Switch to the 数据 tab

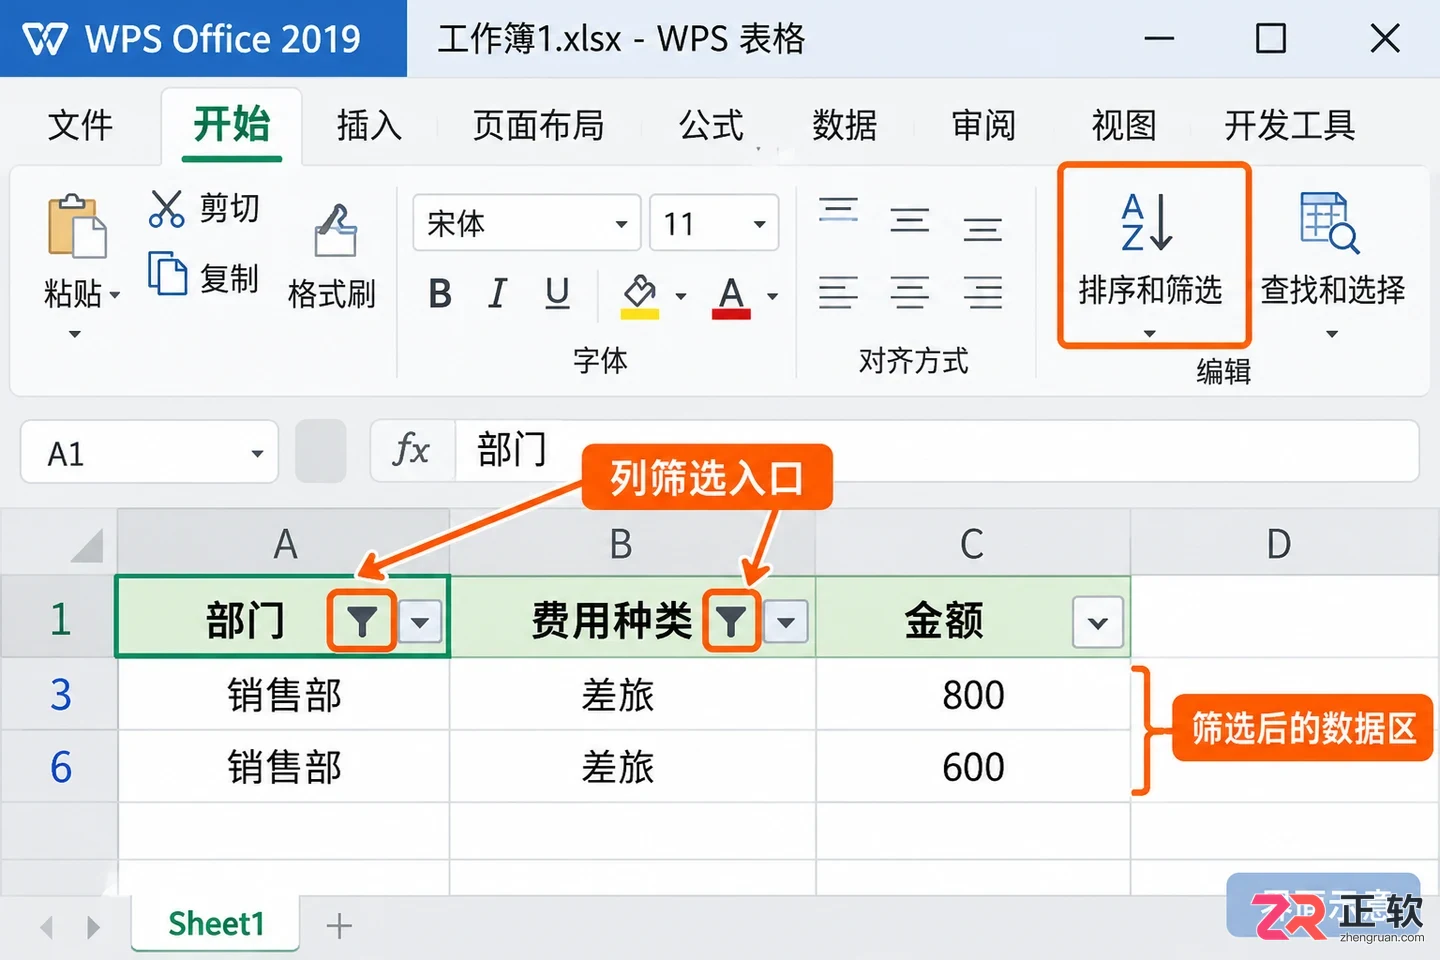(844, 126)
